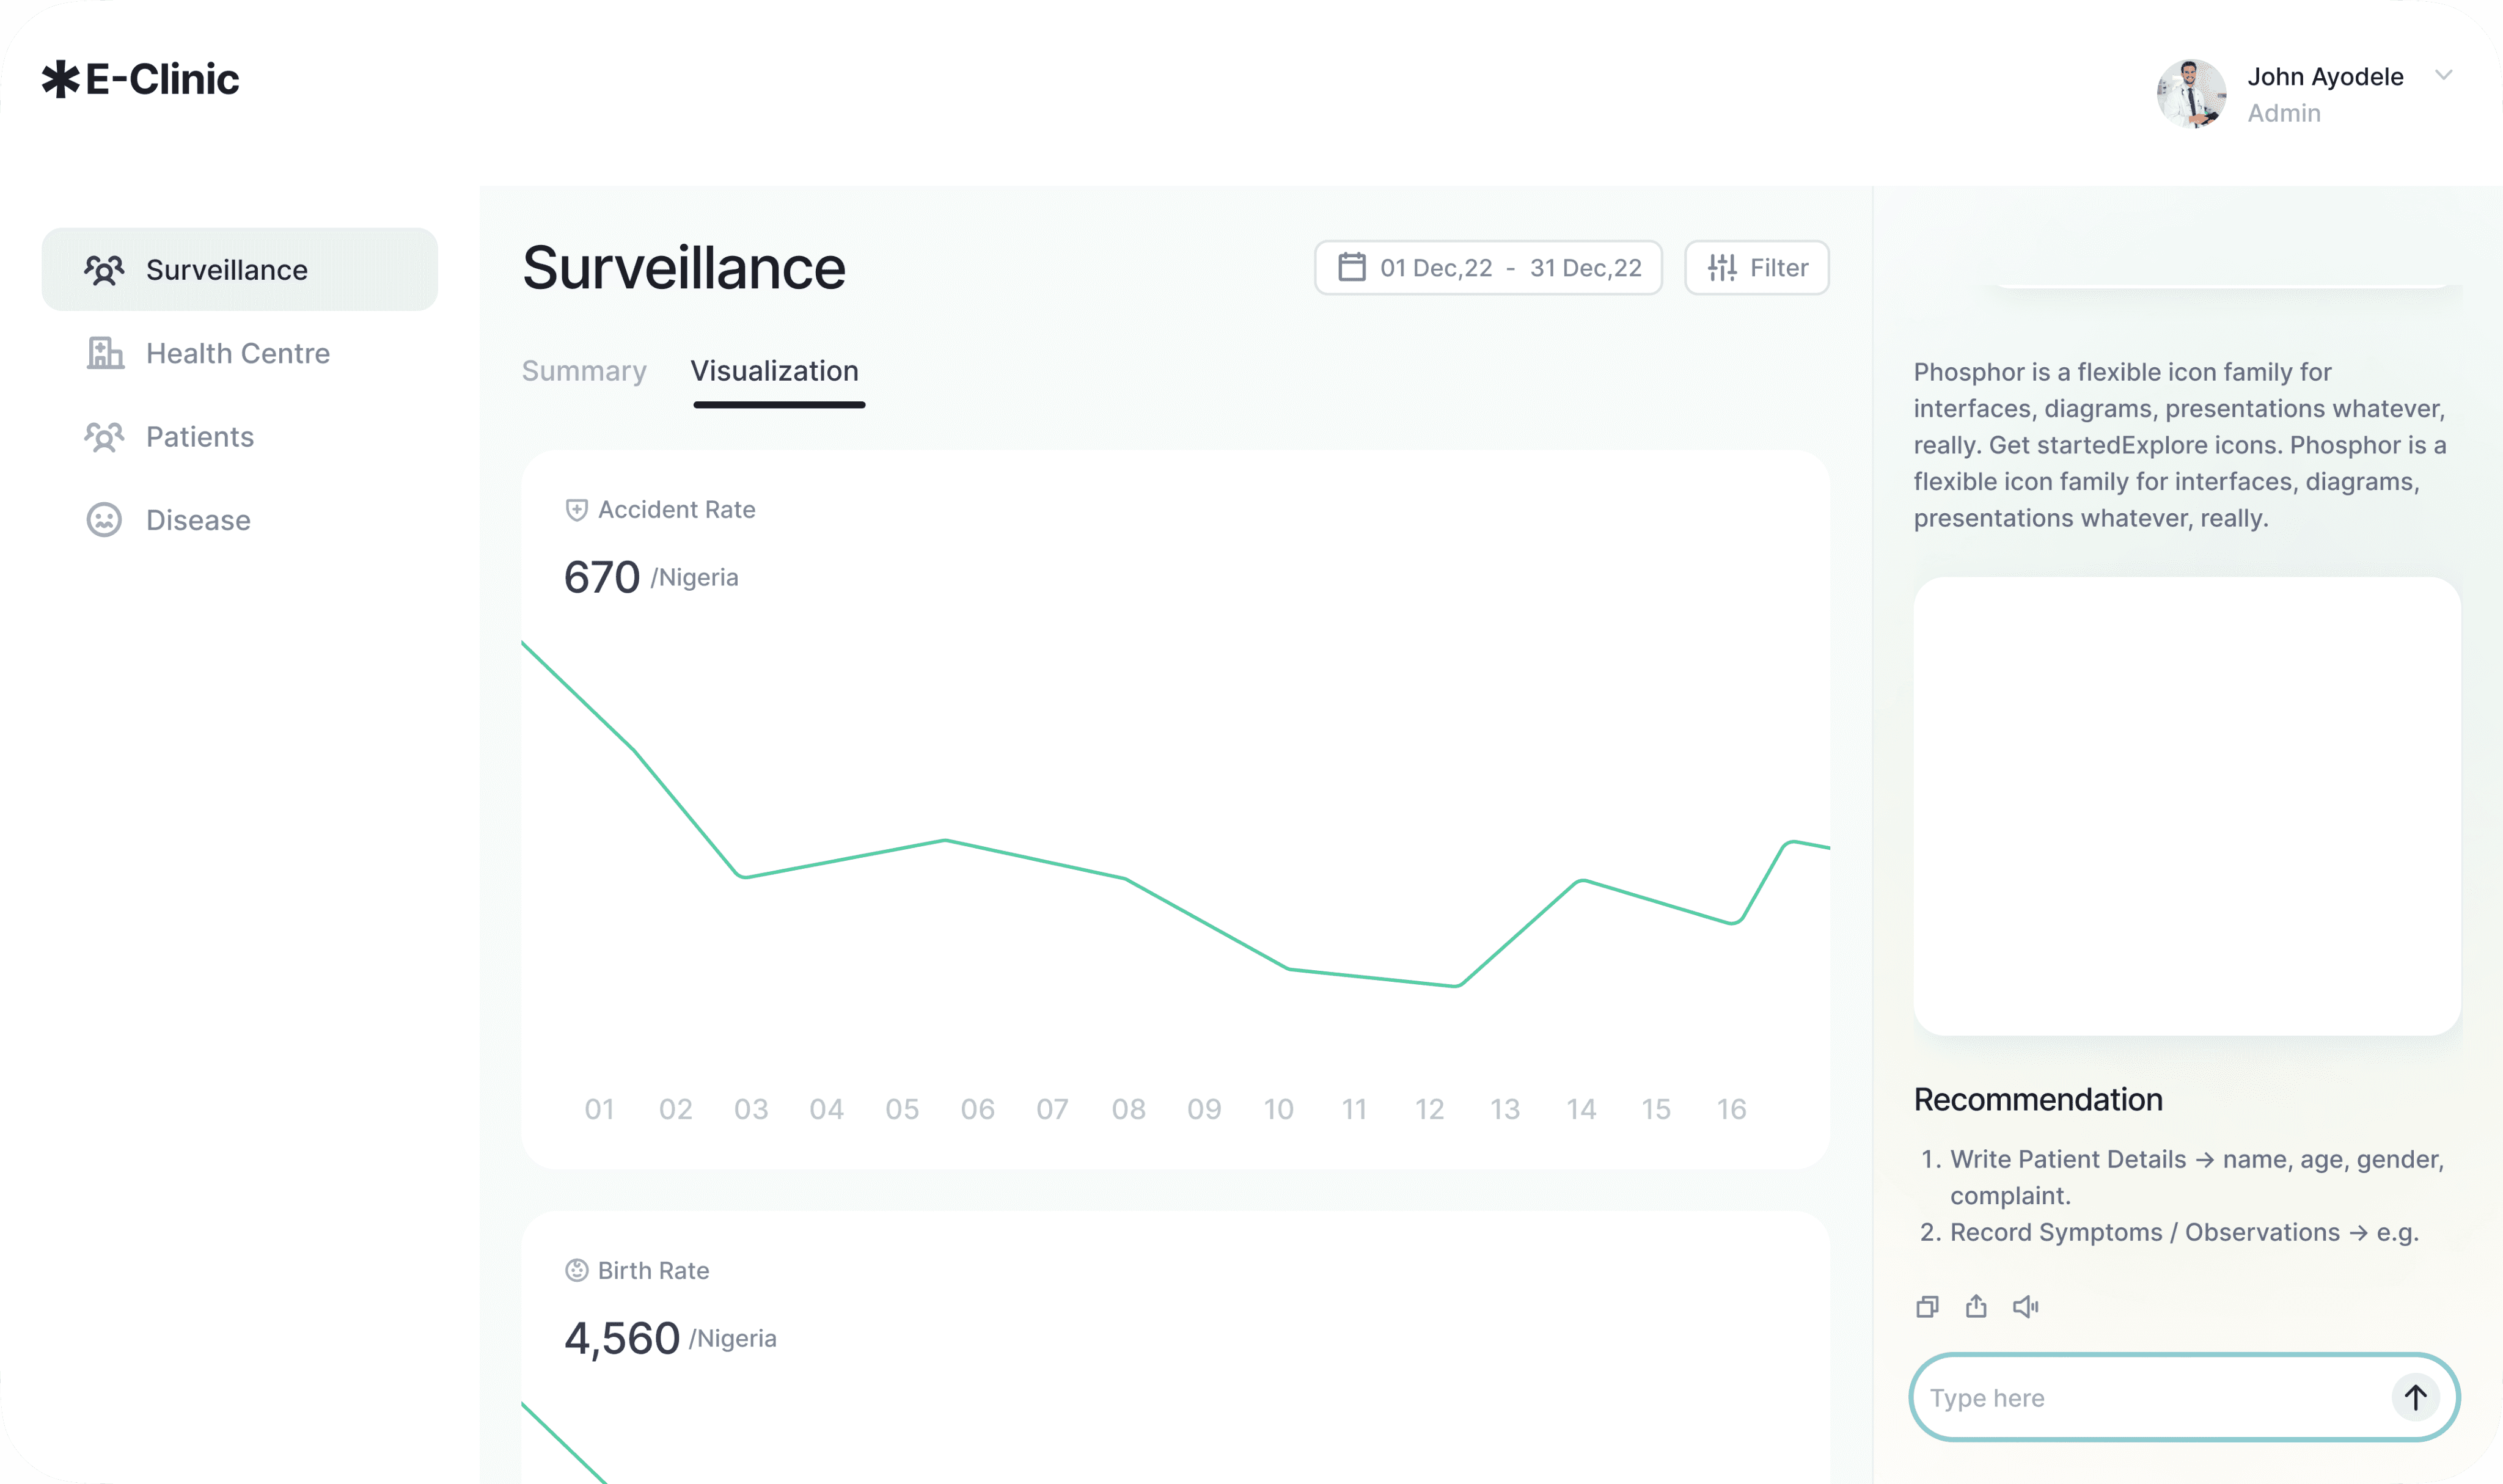Expand the John Ayodele account chevron
This screenshot has height=1484, width=2503.
click(x=2444, y=75)
